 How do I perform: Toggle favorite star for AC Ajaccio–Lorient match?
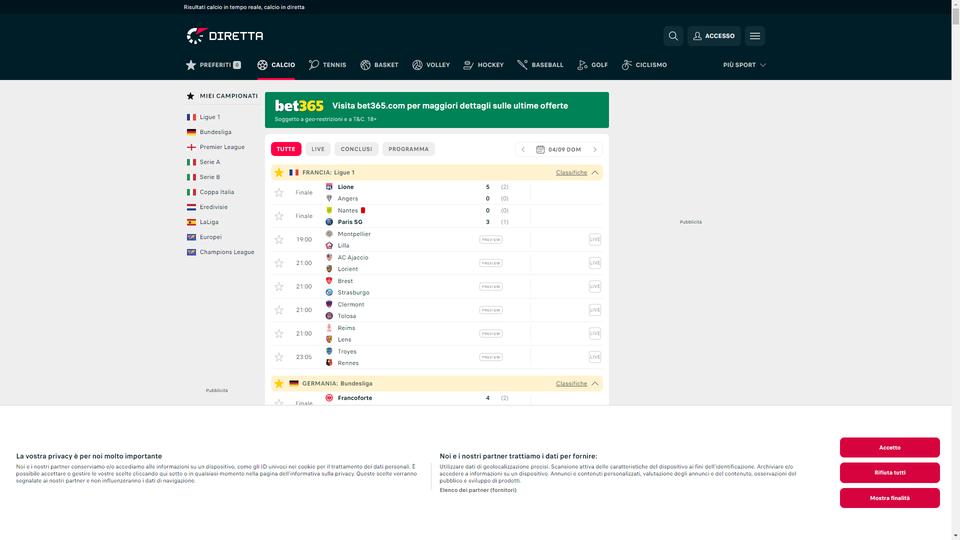point(279,263)
